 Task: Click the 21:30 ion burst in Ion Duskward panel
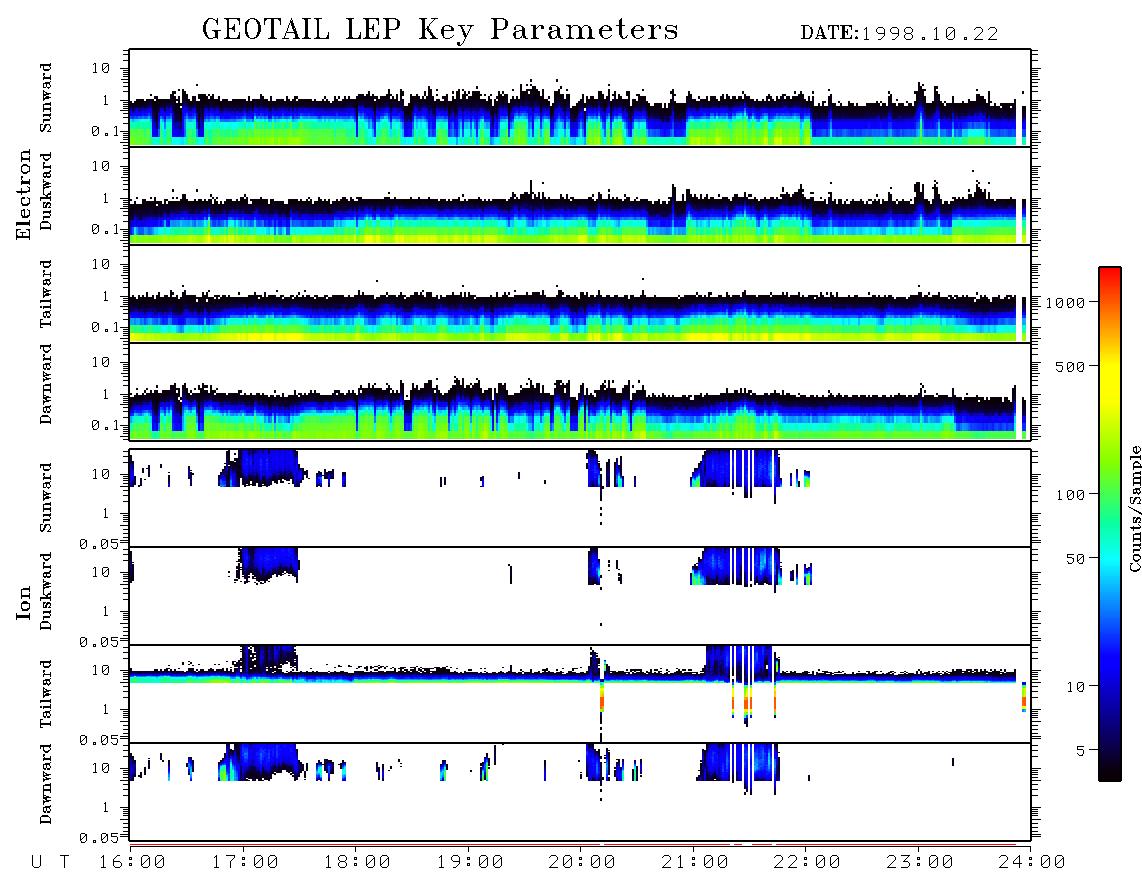736,566
